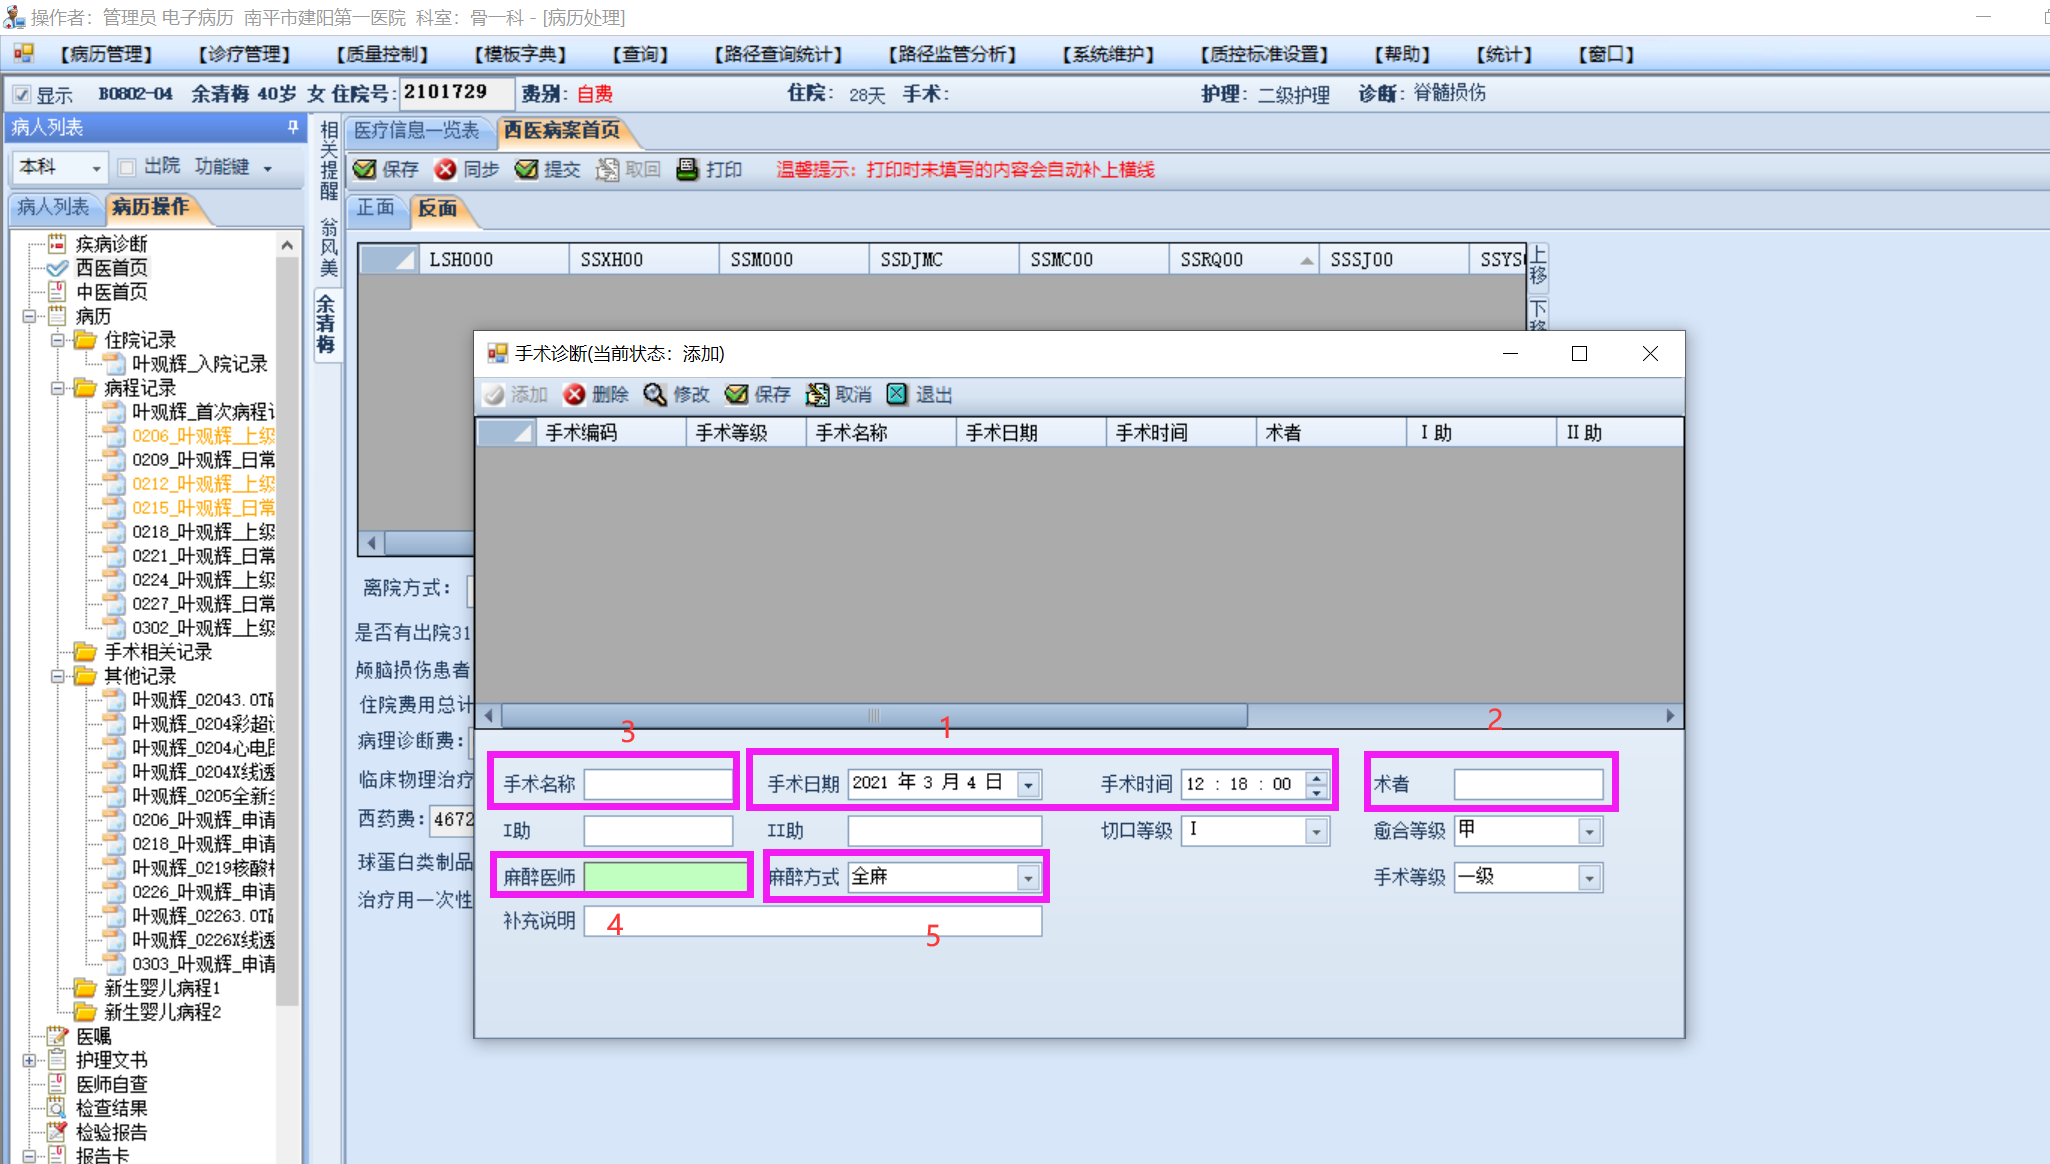The height and width of the screenshot is (1164, 2050).
Task: Check the 出院 checkbox
Action: [127, 167]
